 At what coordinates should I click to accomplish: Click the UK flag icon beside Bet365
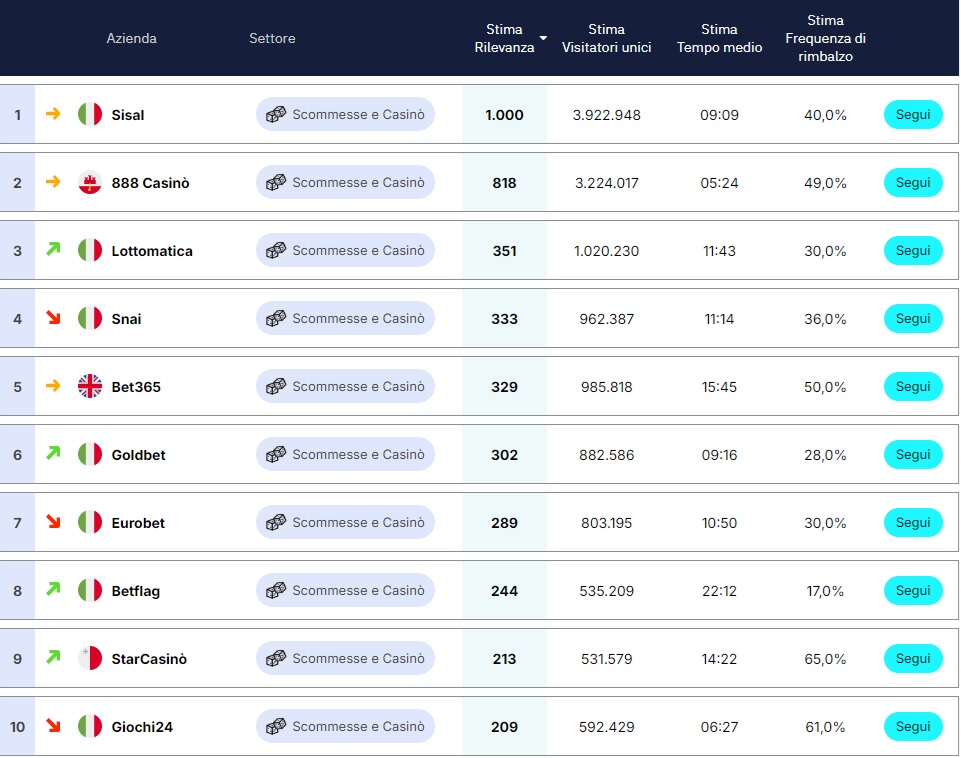(90, 387)
